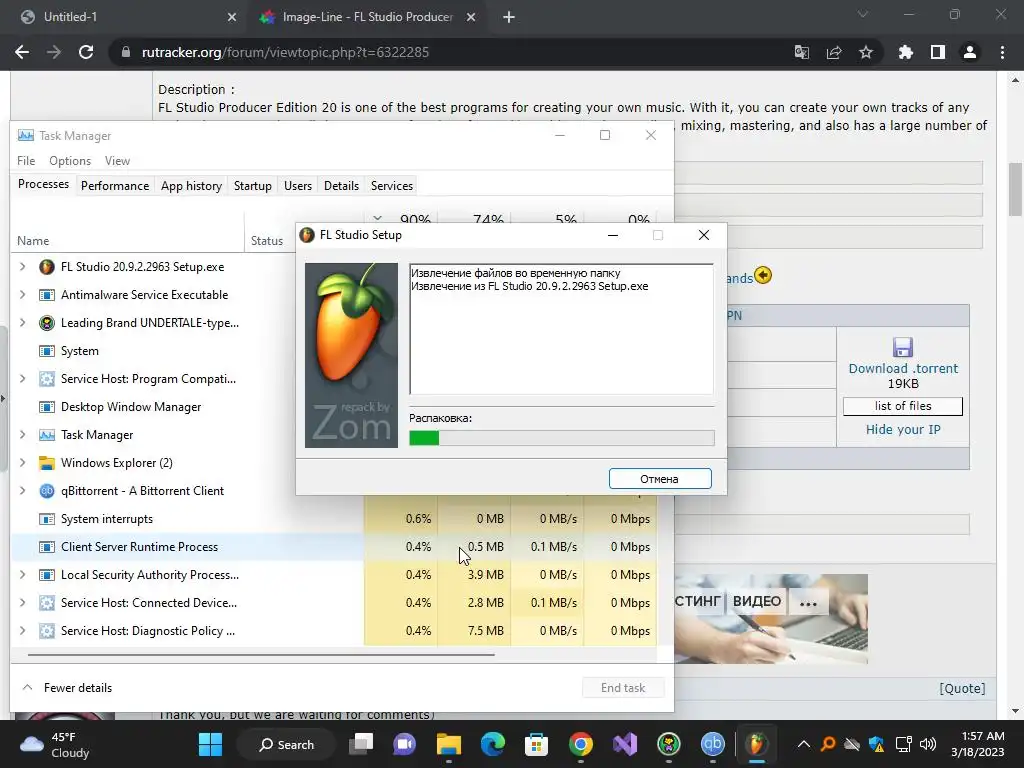Click the browser page vertical scrollbar
Image resolution: width=1024 pixels, height=768 pixels.
[x=1016, y=189]
